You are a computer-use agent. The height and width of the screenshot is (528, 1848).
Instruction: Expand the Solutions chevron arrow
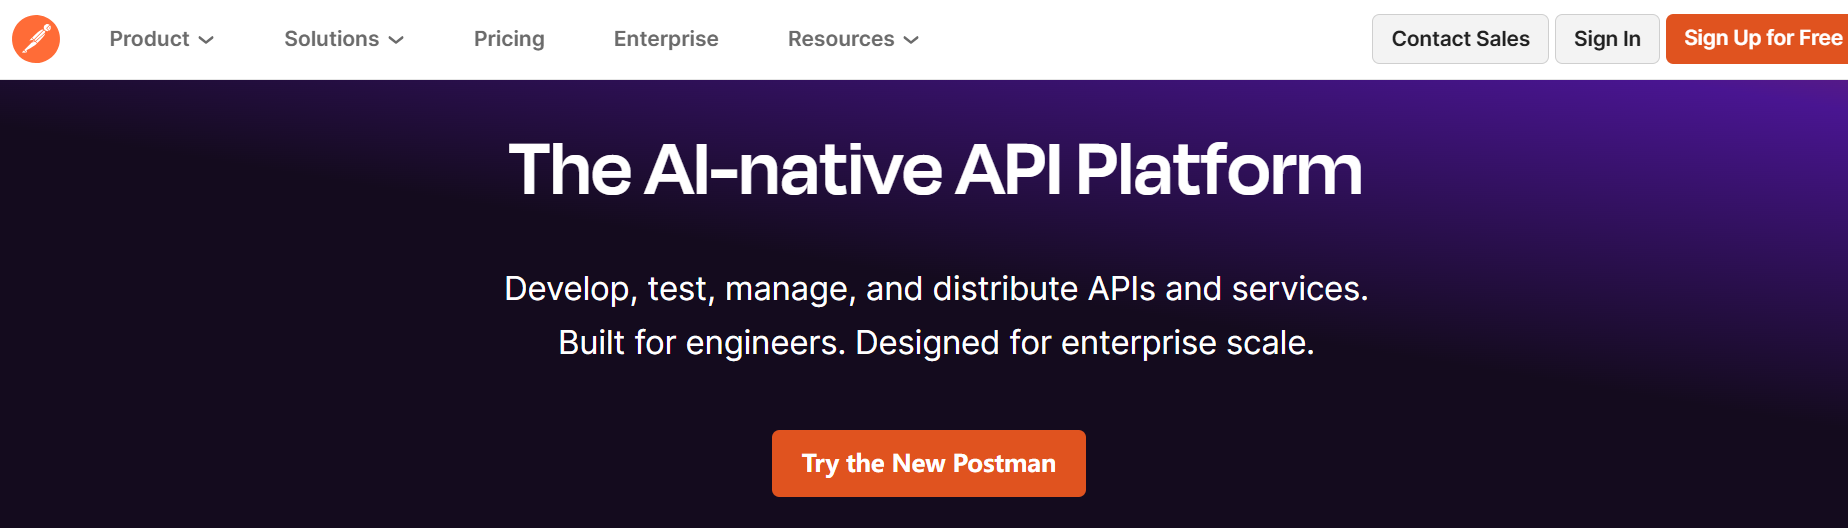396,40
